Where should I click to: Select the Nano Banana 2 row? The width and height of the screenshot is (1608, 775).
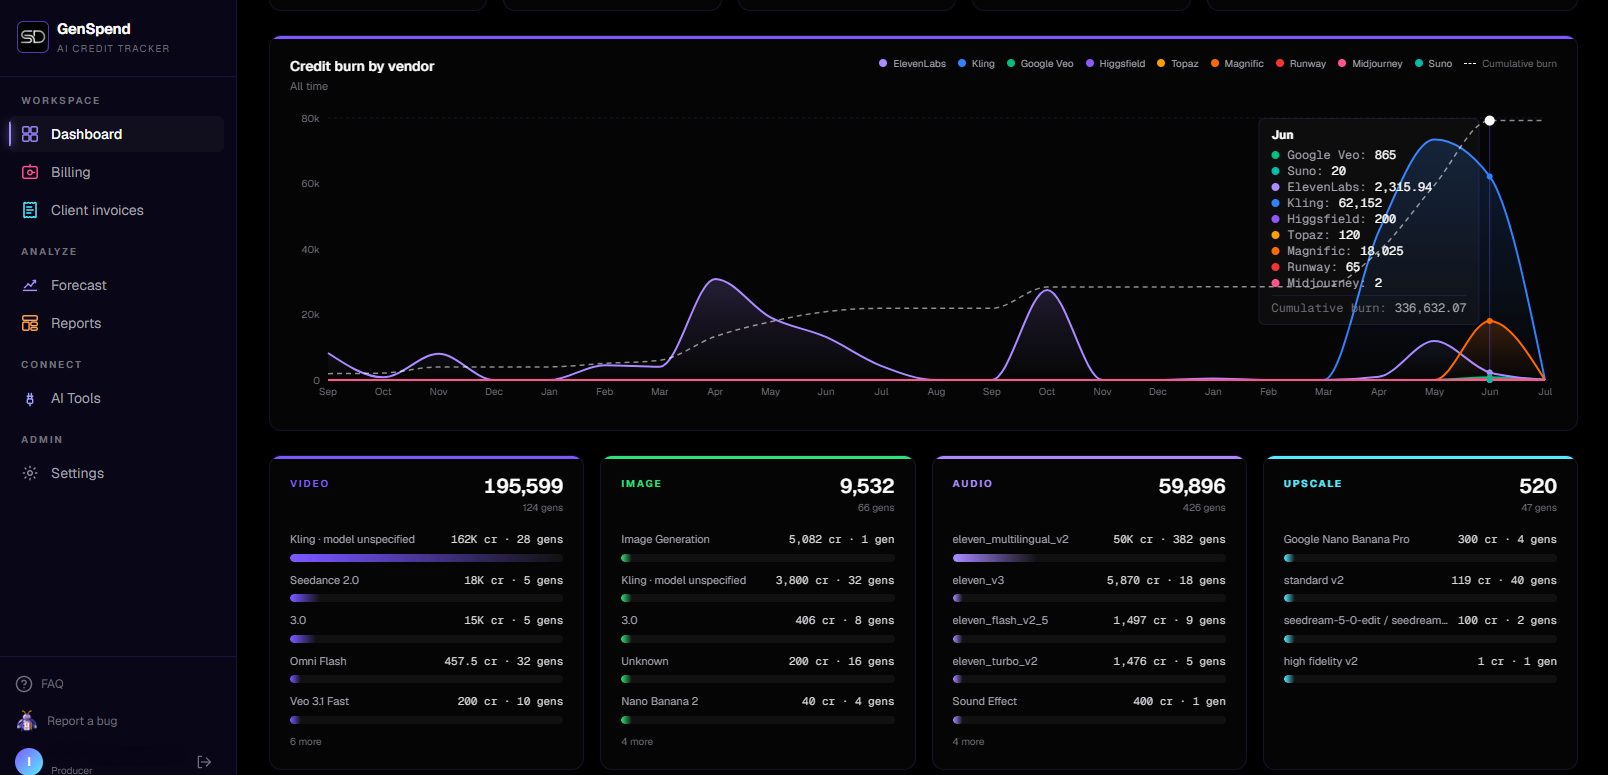point(758,708)
